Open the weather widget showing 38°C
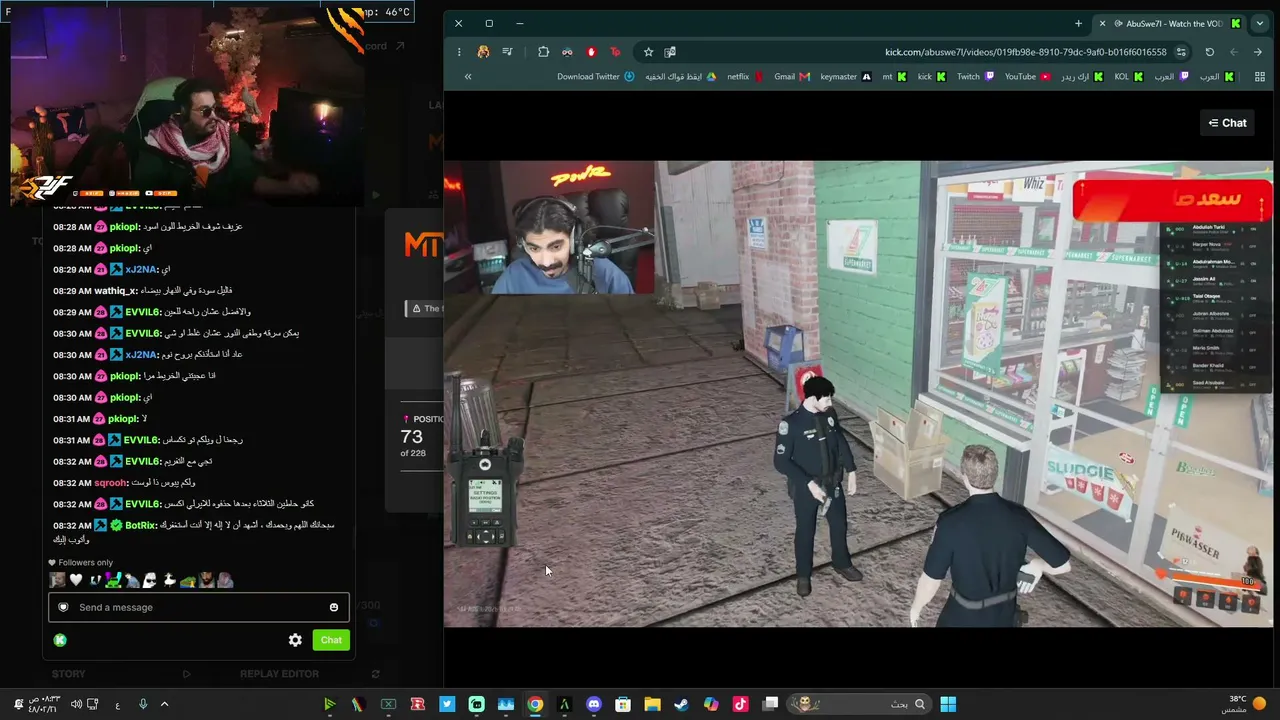Viewport: 1280px width, 720px height. tap(1244, 704)
